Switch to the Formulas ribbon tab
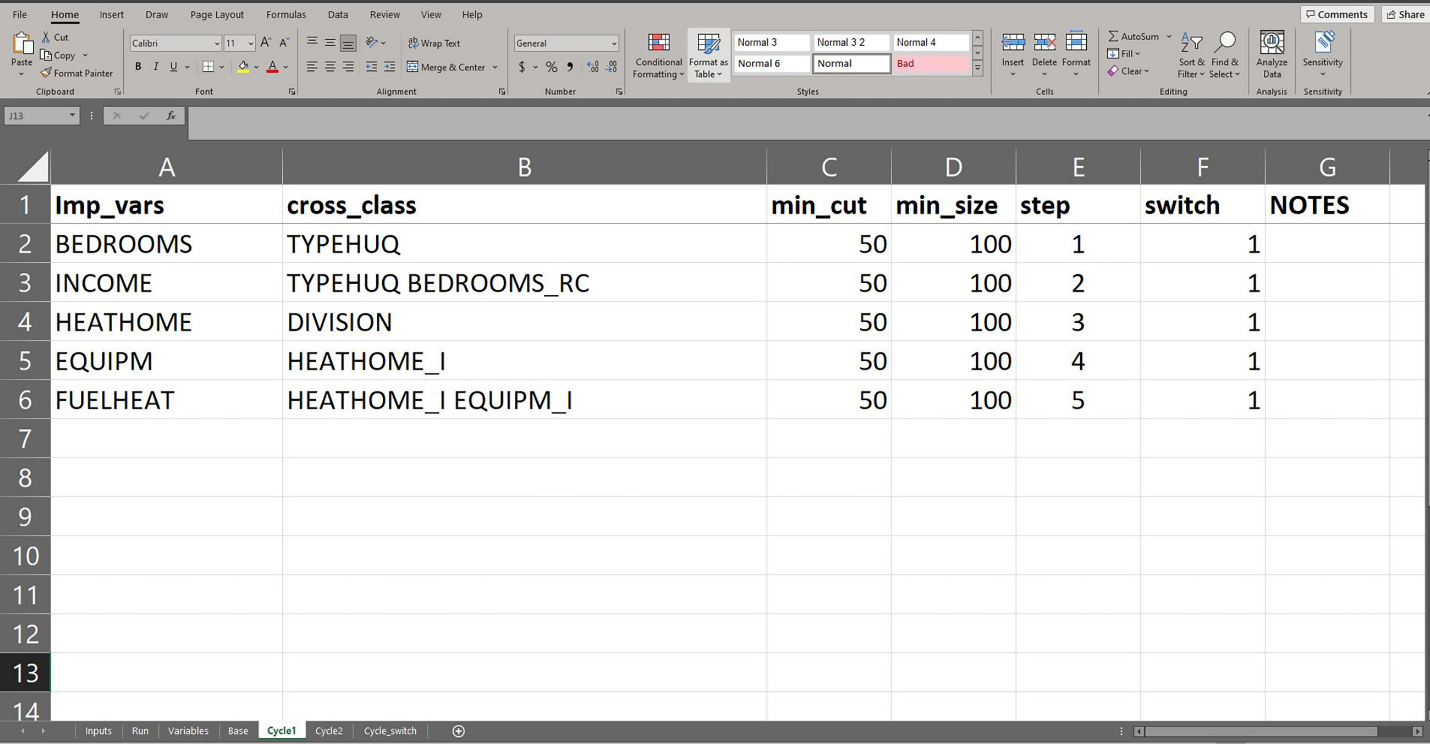Viewport: 1430px width, 744px height. pyautogui.click(x=285, y=14)
